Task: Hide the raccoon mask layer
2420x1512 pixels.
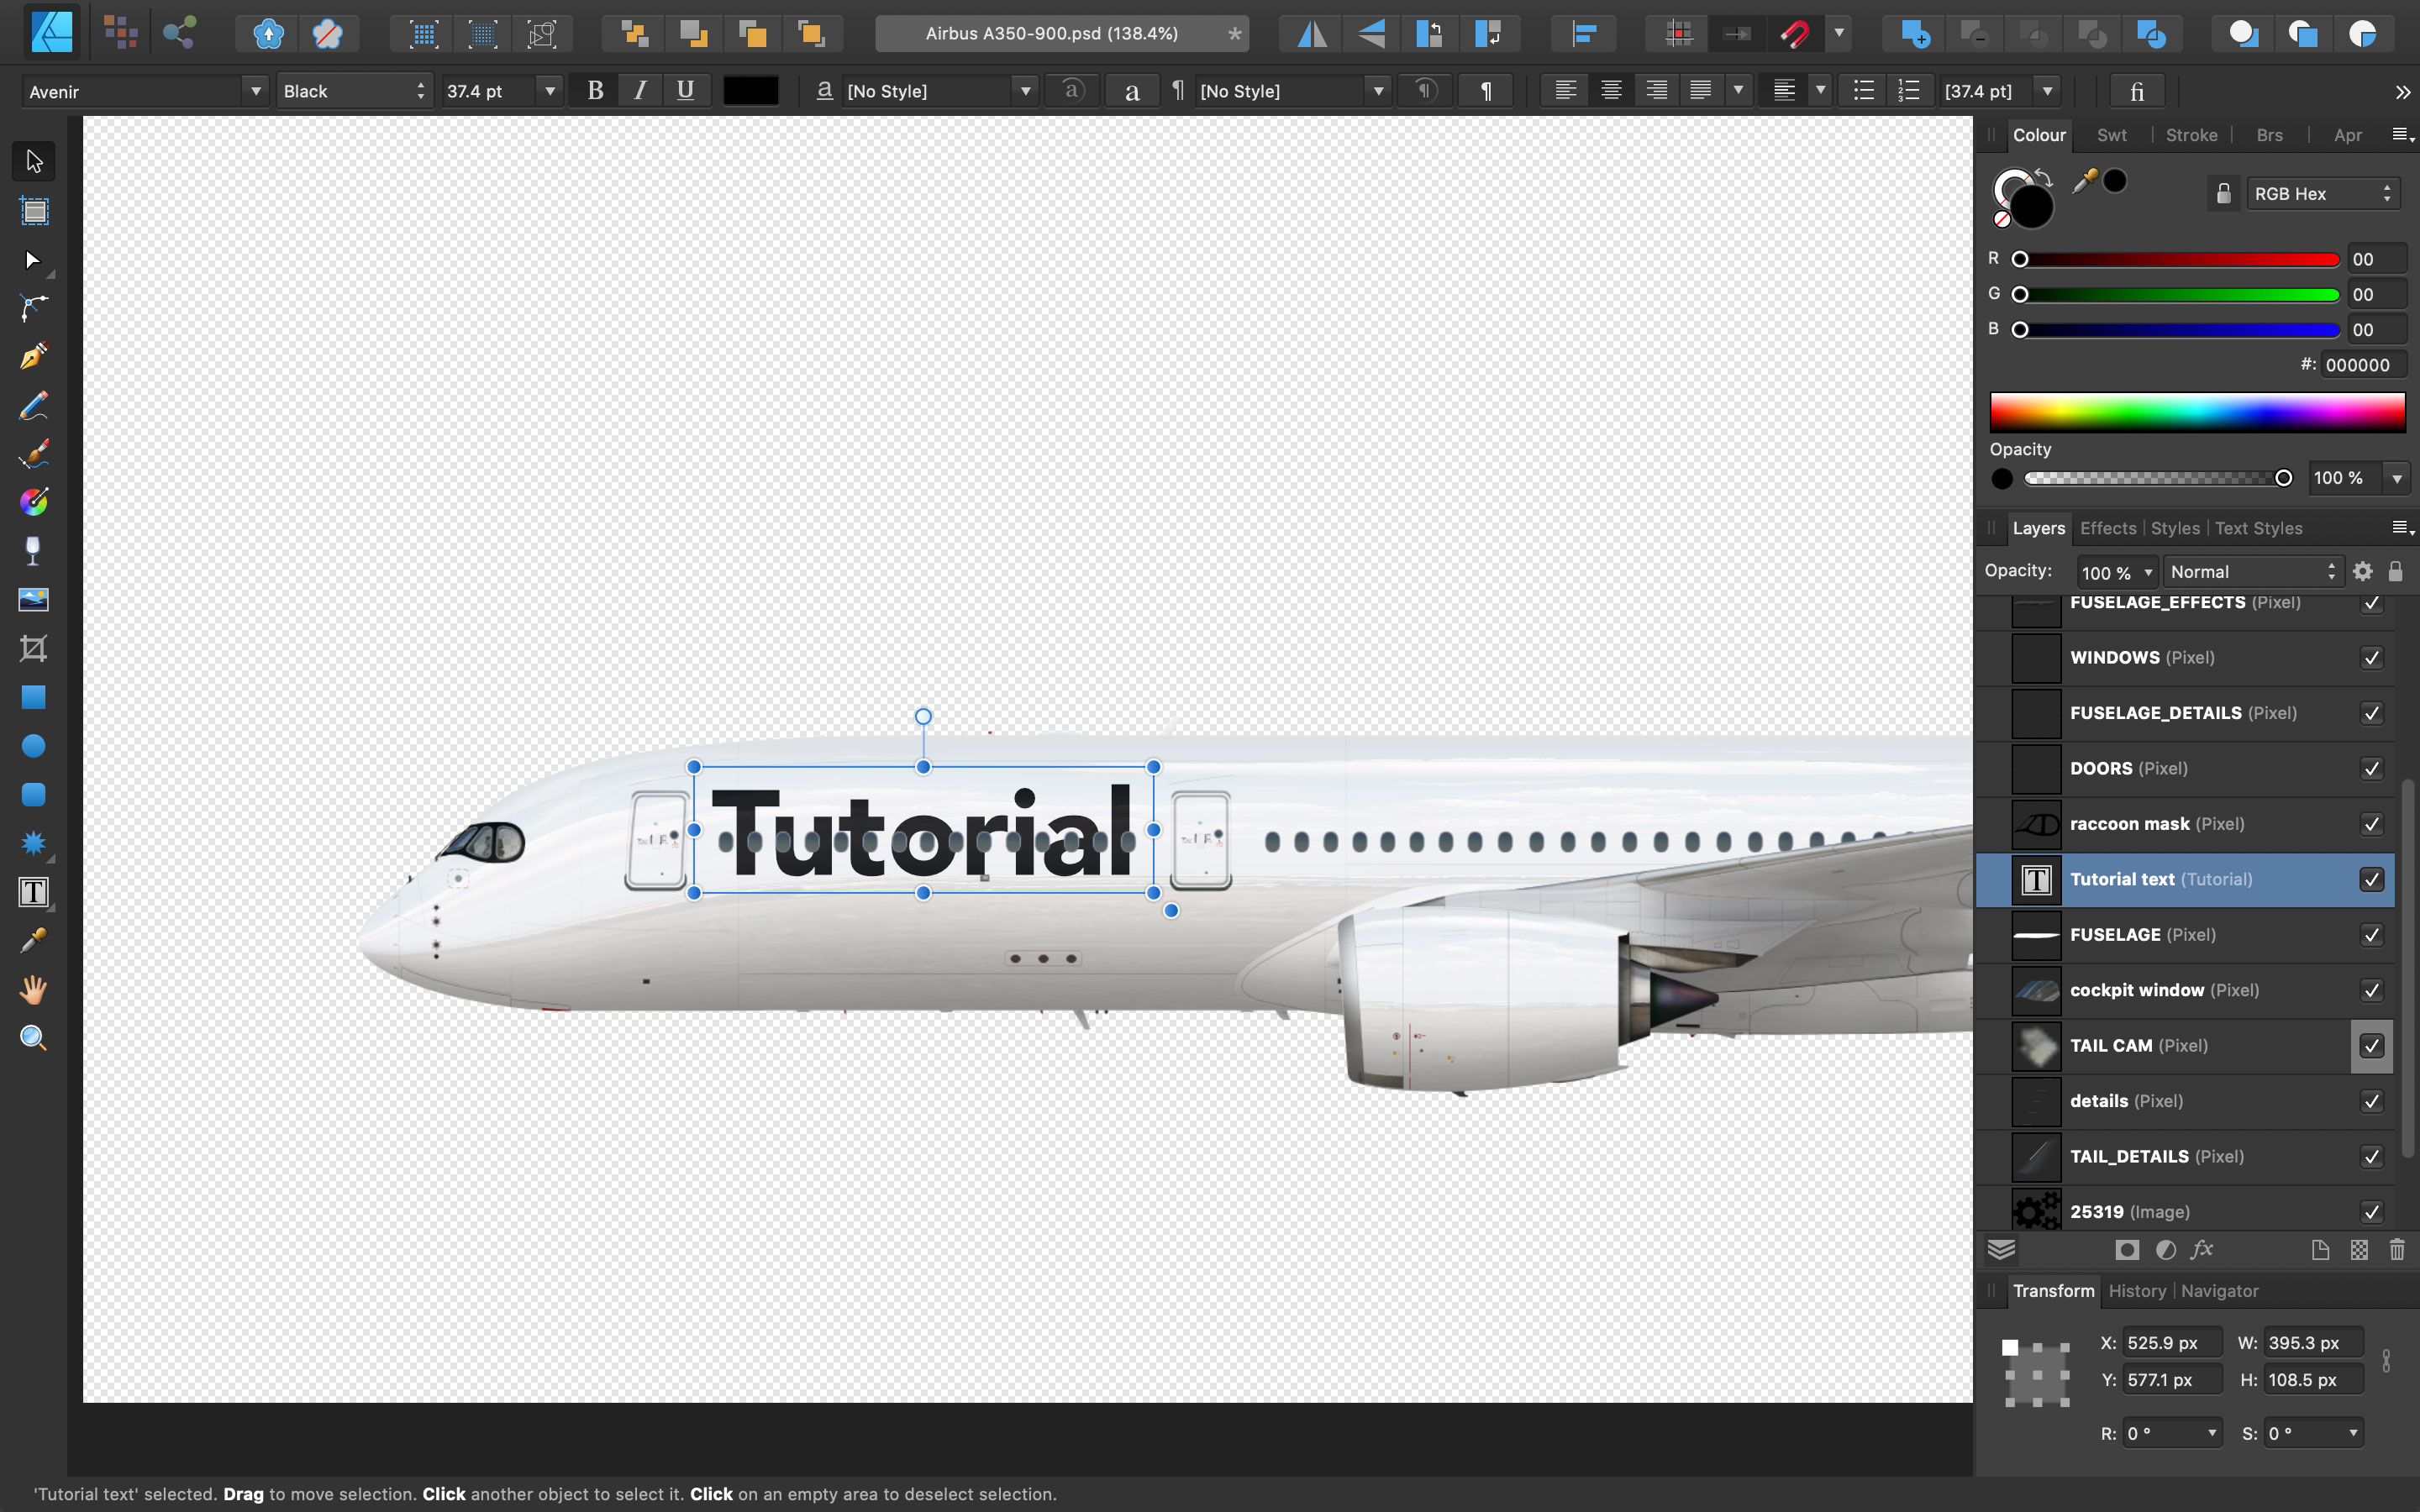Action: point(2371,824)
